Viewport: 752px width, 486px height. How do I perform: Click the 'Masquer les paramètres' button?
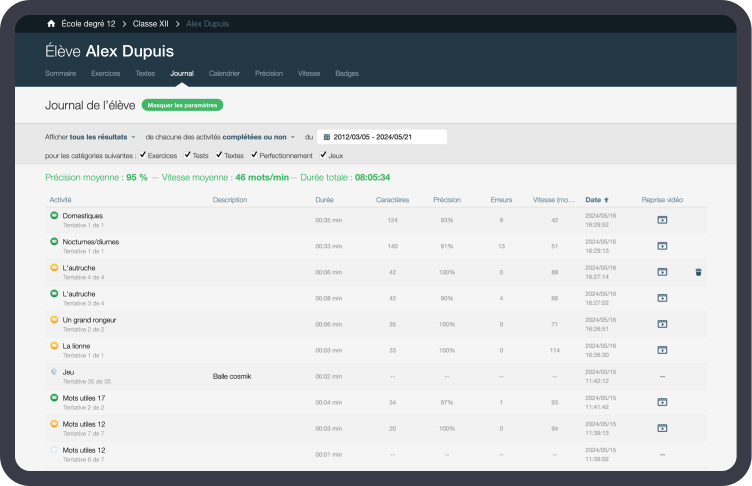tap(182, 105)
